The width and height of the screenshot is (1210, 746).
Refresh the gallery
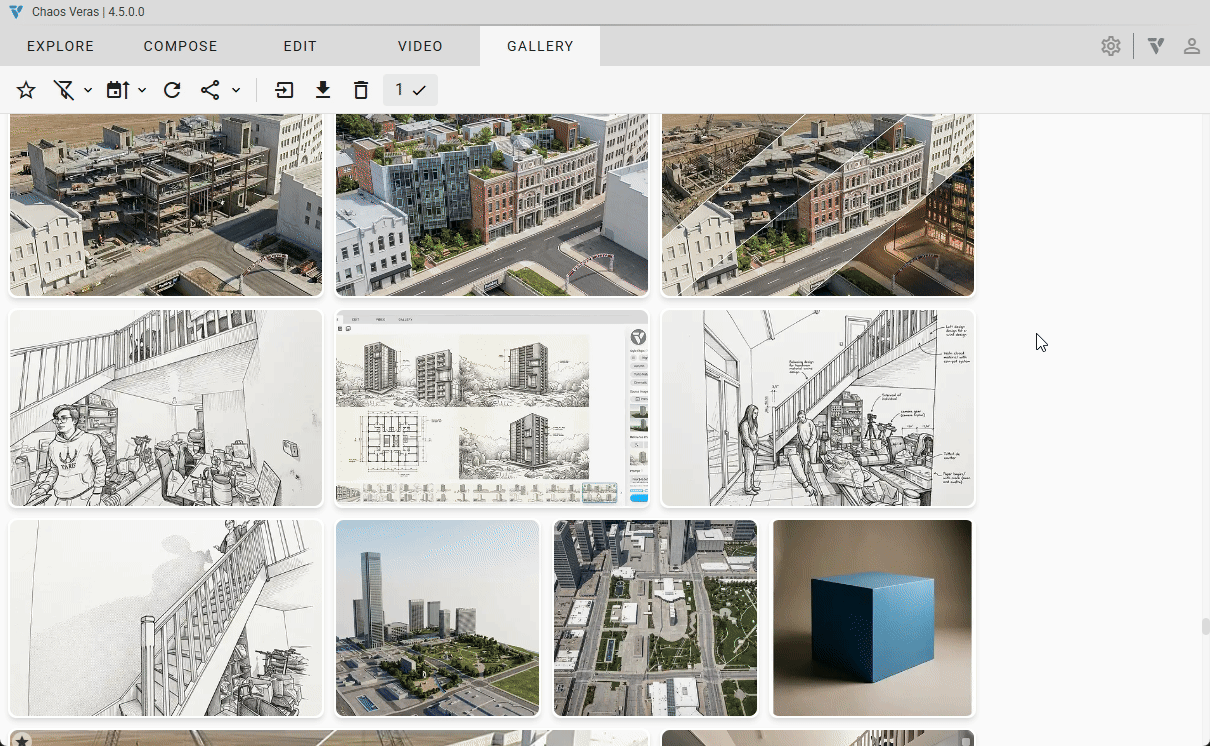tap(172, 90)
